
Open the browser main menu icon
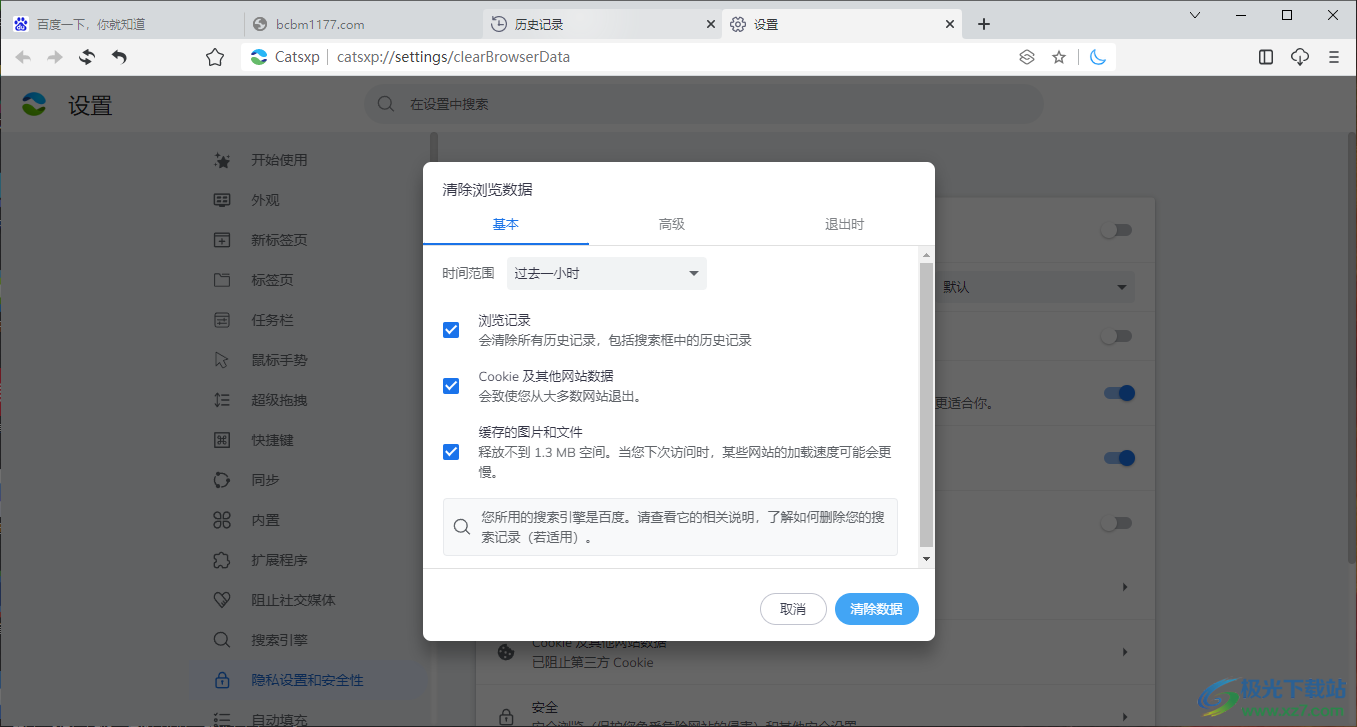click(x=1334, y=57)
